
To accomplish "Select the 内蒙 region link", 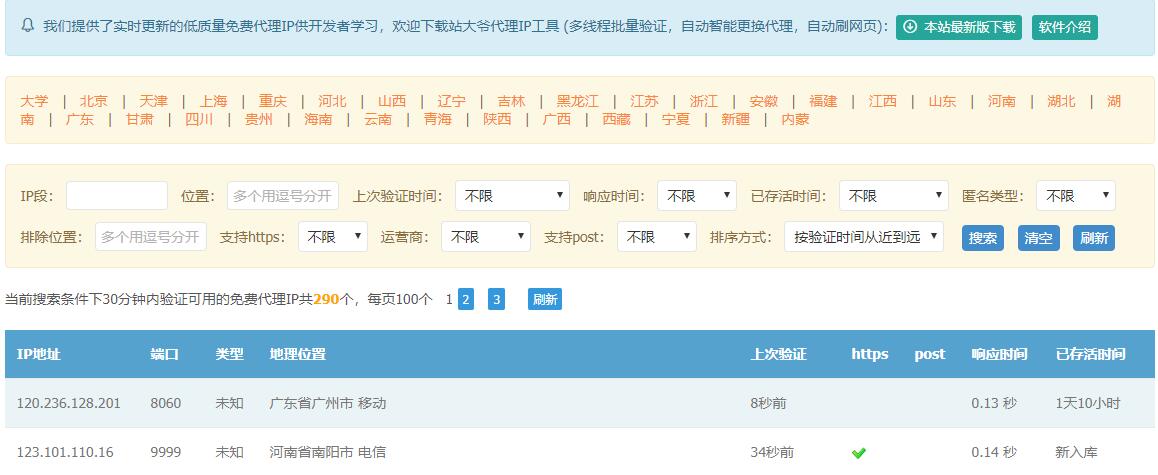I will click(x=795, y=119).
